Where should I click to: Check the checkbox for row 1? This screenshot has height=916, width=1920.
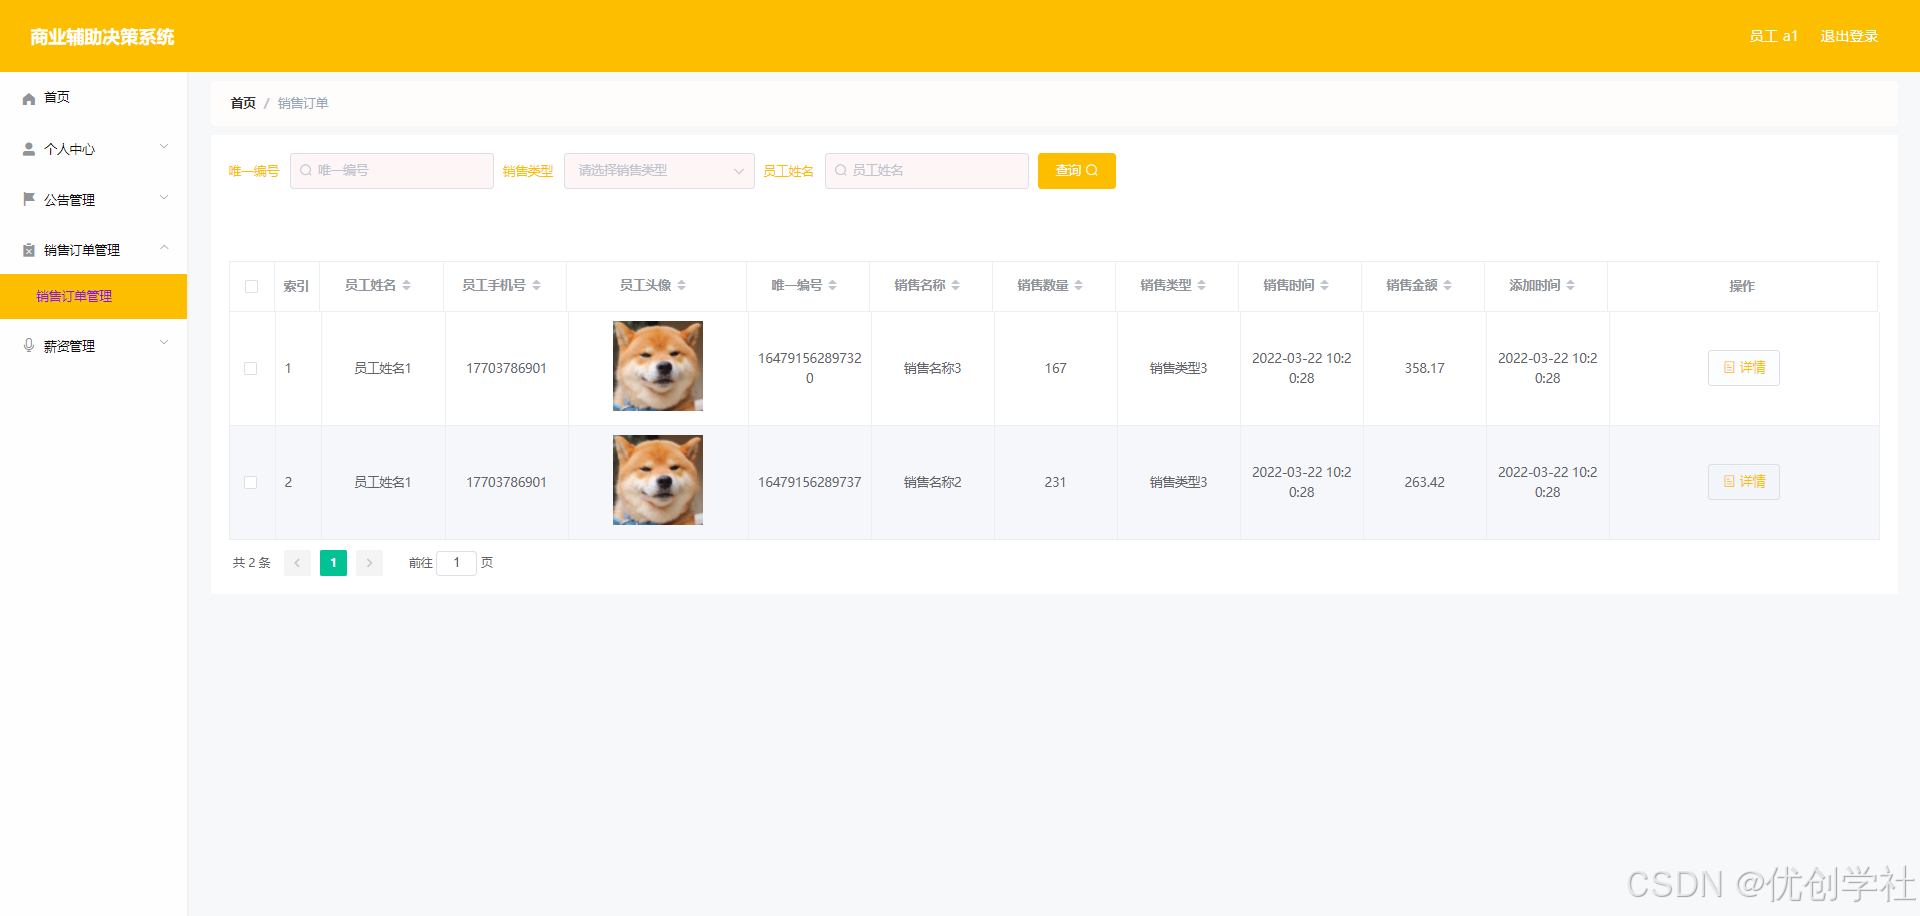click(x=251, y=369)
